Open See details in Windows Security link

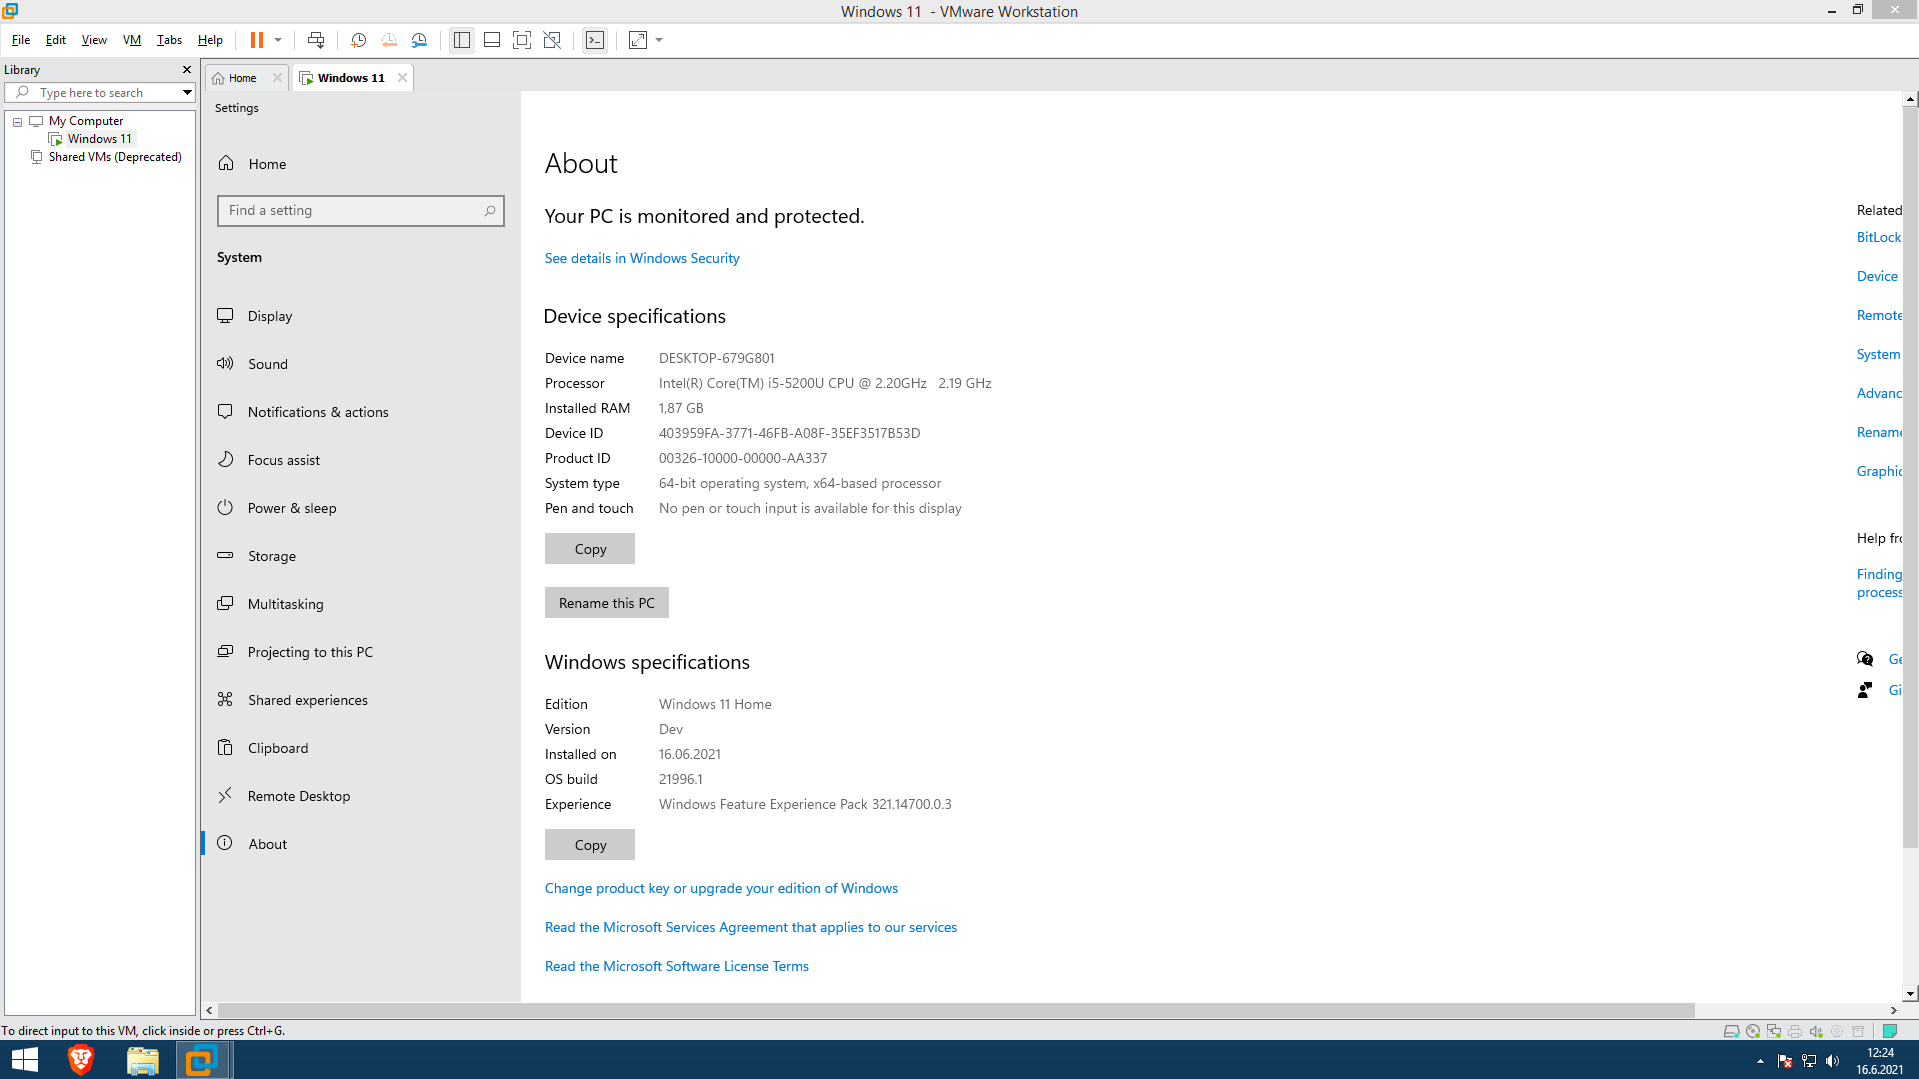point(642,258)
